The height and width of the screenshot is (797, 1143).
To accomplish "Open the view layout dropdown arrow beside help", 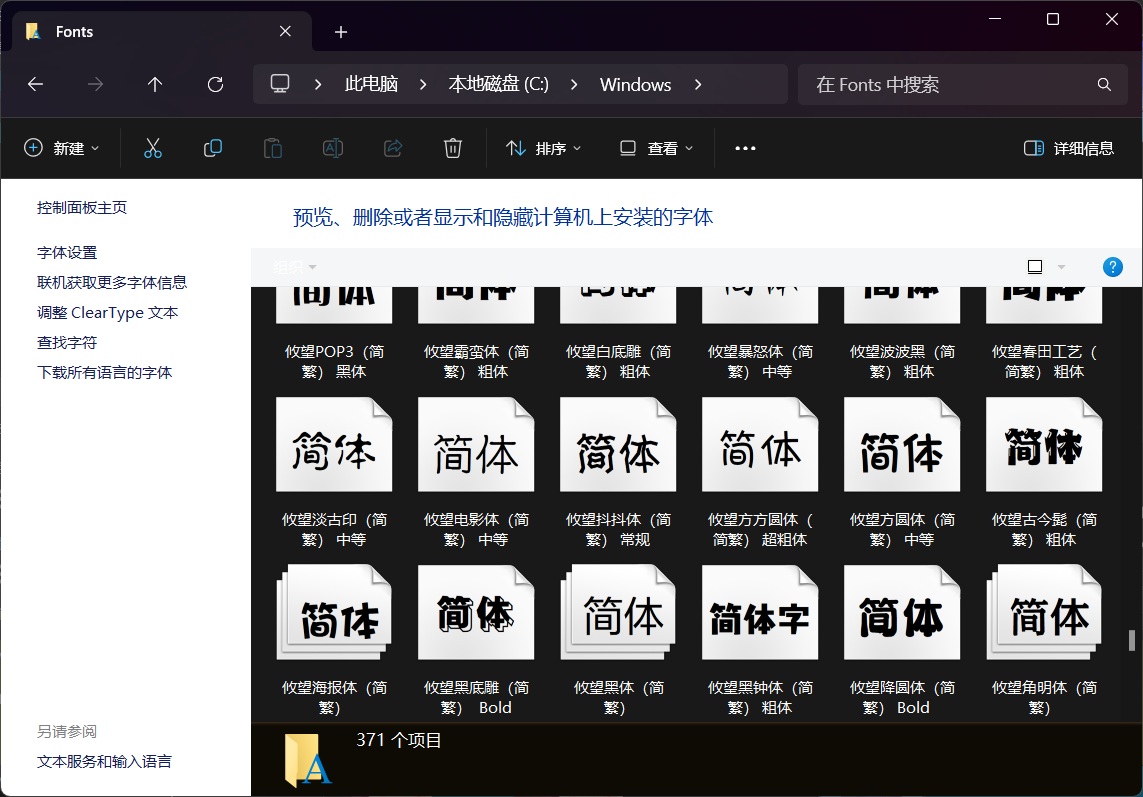I will 1061,267.
